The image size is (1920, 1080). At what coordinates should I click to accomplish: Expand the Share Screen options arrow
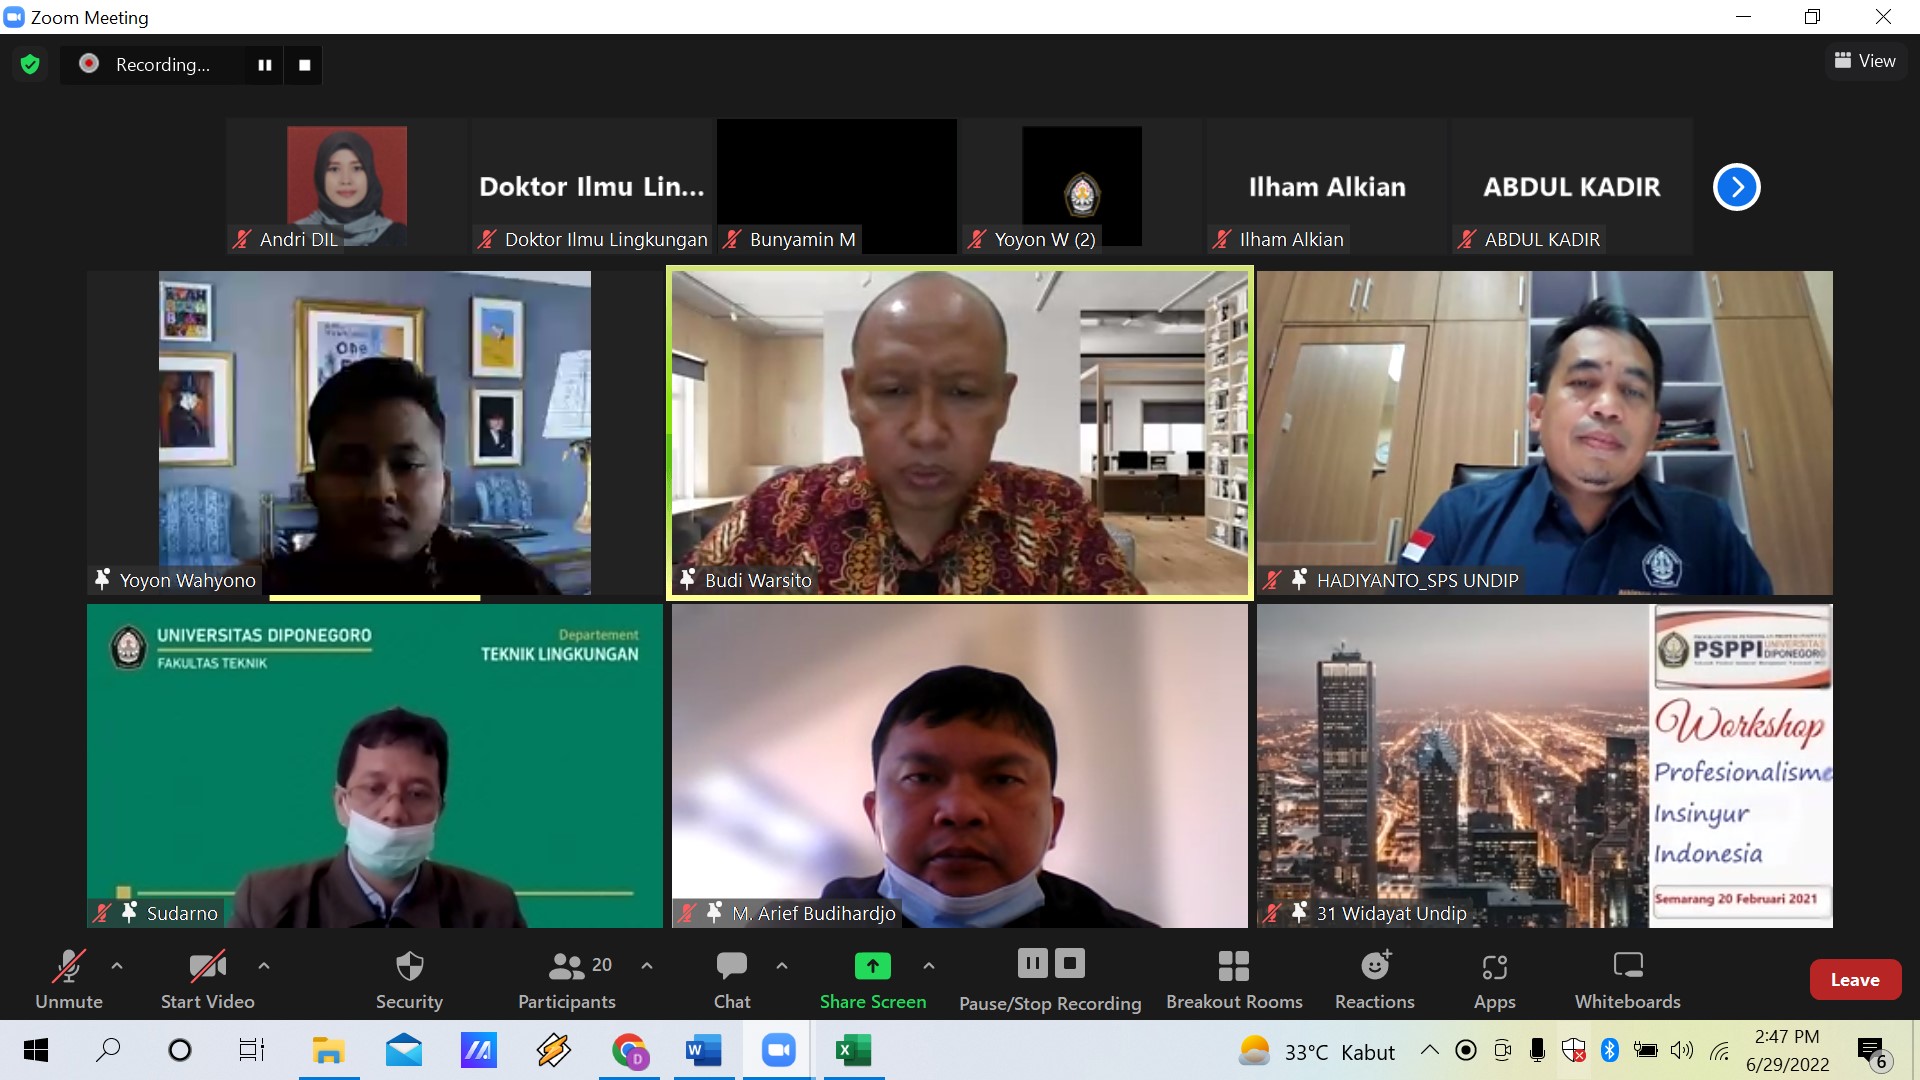coord(929,966)
